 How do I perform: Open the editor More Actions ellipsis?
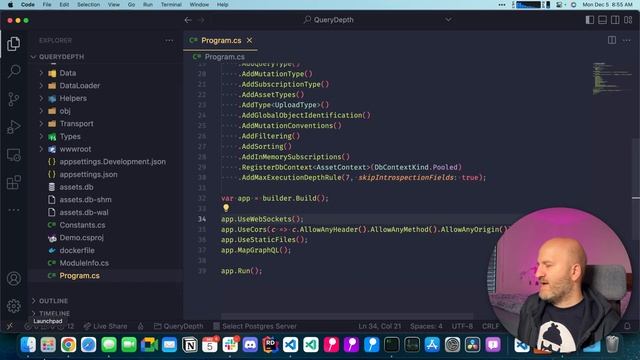click(626, 40)
